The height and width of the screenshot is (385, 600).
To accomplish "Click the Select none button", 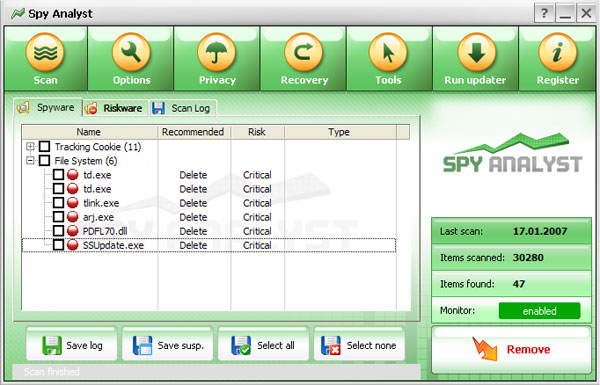I will [359, 345].
